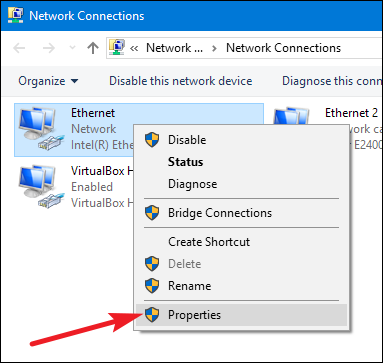This screenshot has width=383, height=363.
Task: Click the shield icon next to Rename
Action: (x=152, y=286)
